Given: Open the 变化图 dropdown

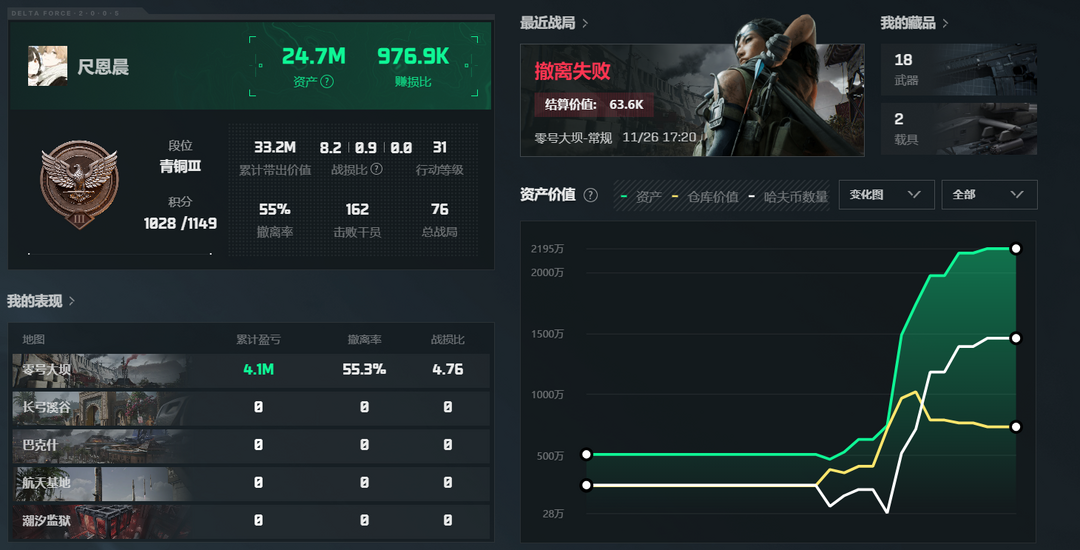Looking at the screenshot, I should click(x=885, y=195).
